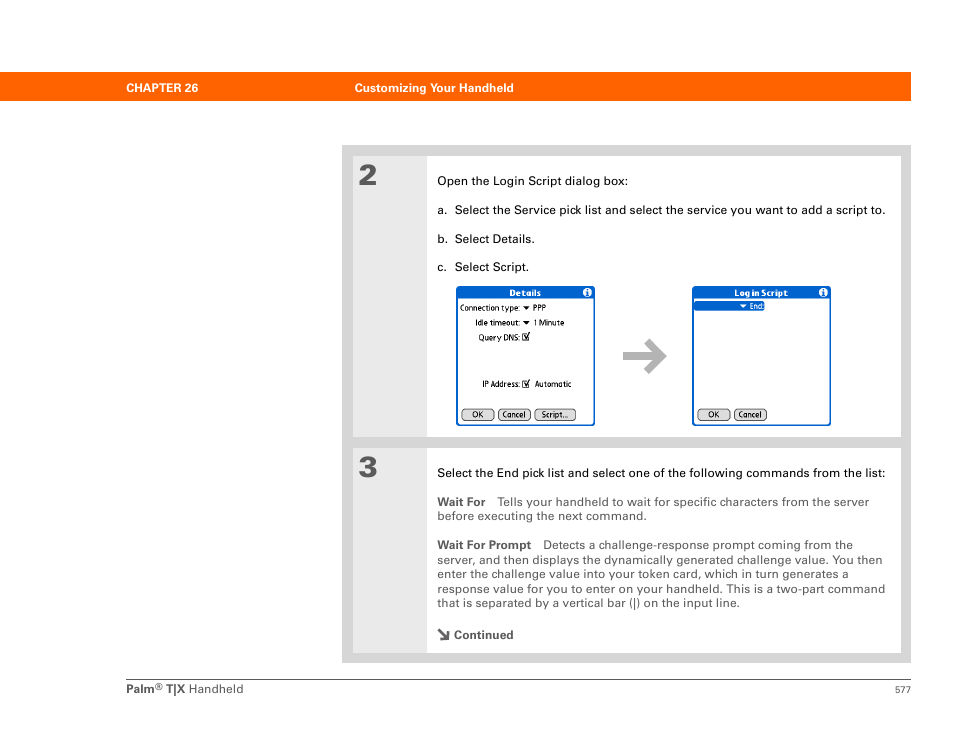Click OK in the Login Script dialog
The height and width of the screenshot is (738, 954).
(714, 415)
